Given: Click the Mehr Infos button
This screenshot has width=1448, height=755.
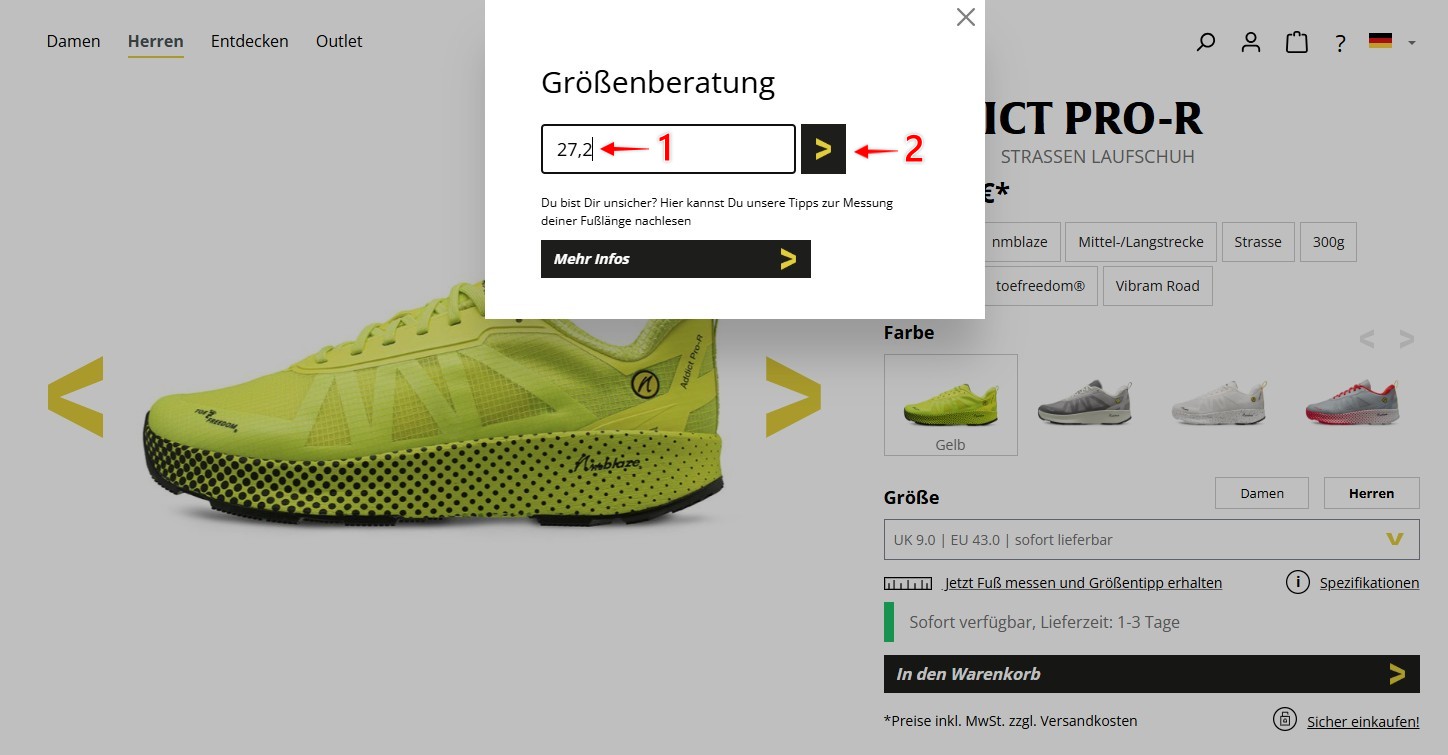Looking at the screenshot, I should click(676, 259).
